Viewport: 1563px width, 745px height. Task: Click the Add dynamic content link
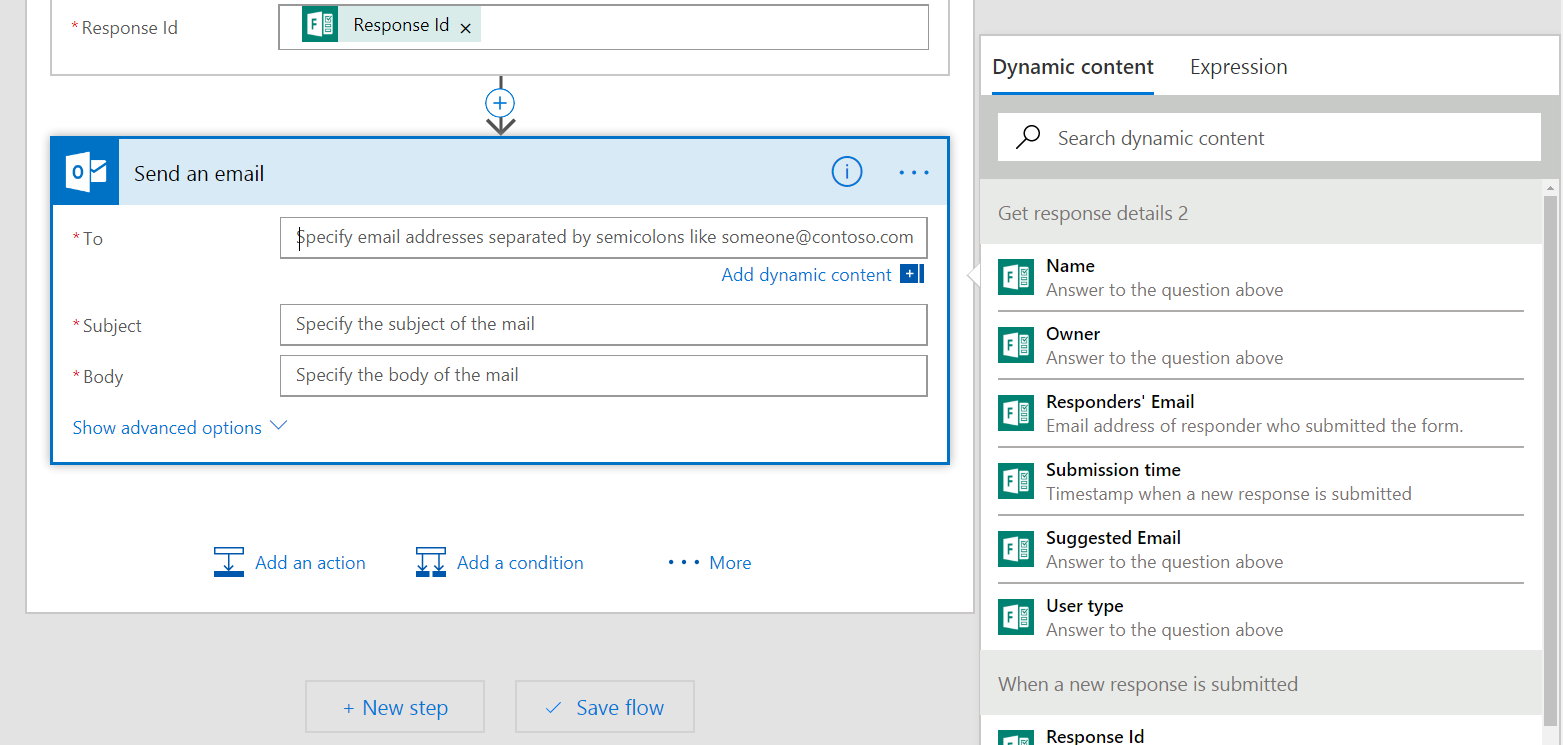(x=806, y=274)
